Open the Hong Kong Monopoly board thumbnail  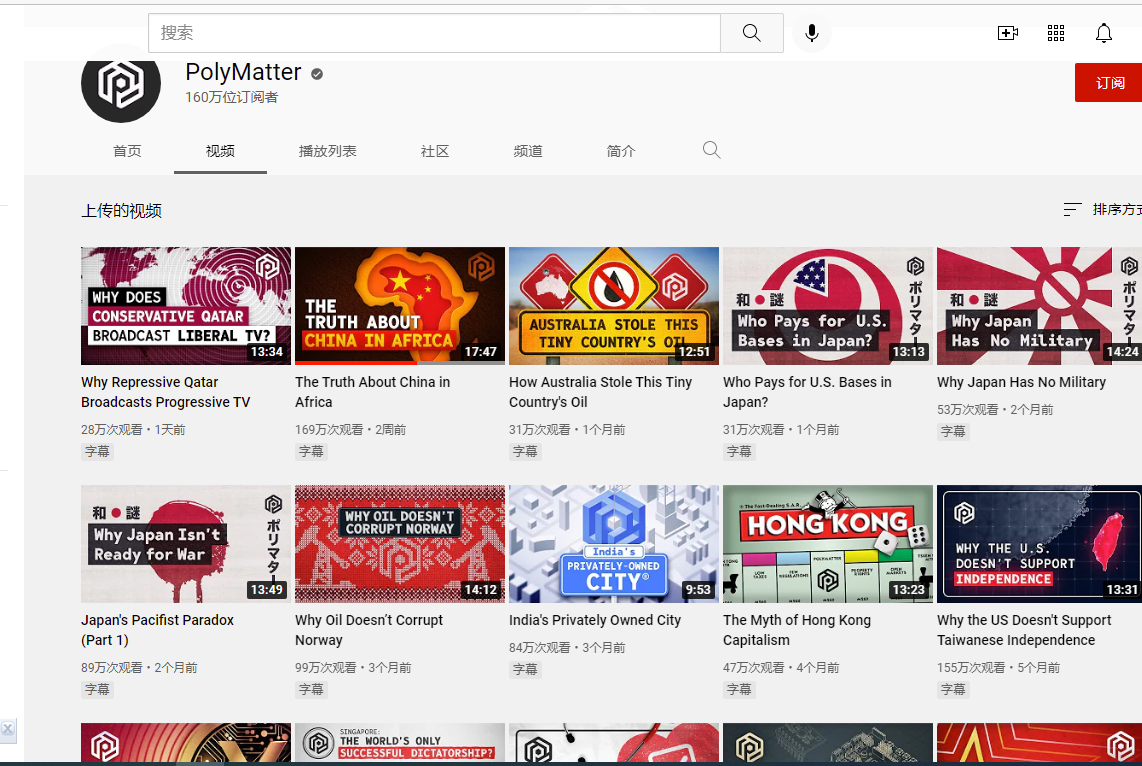point(828,544)
